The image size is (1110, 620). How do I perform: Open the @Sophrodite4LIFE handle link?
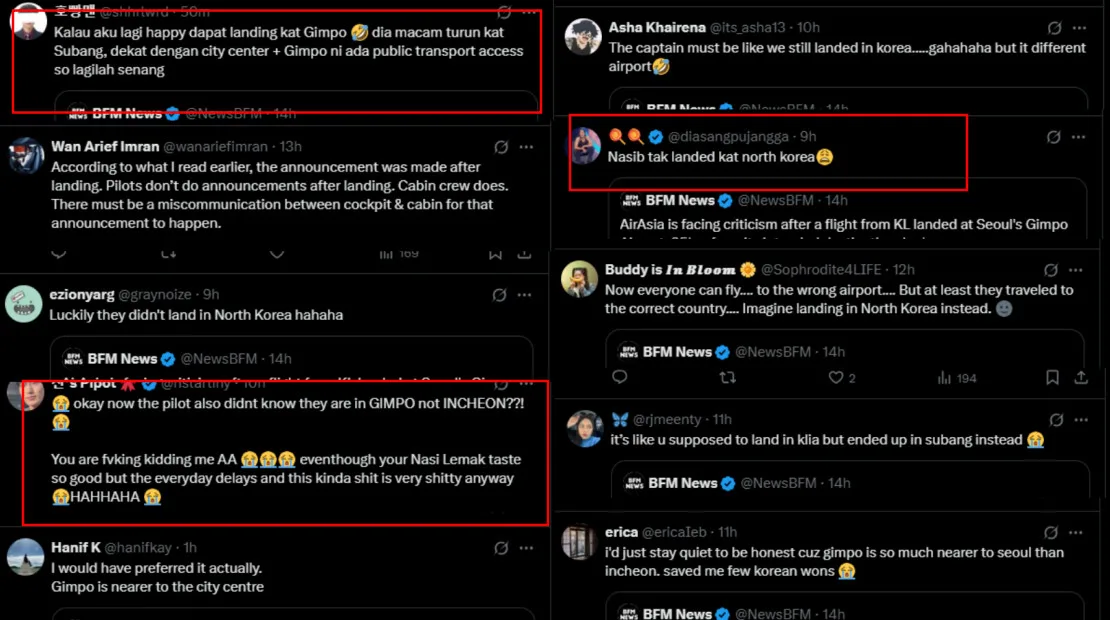pos(824,270)
